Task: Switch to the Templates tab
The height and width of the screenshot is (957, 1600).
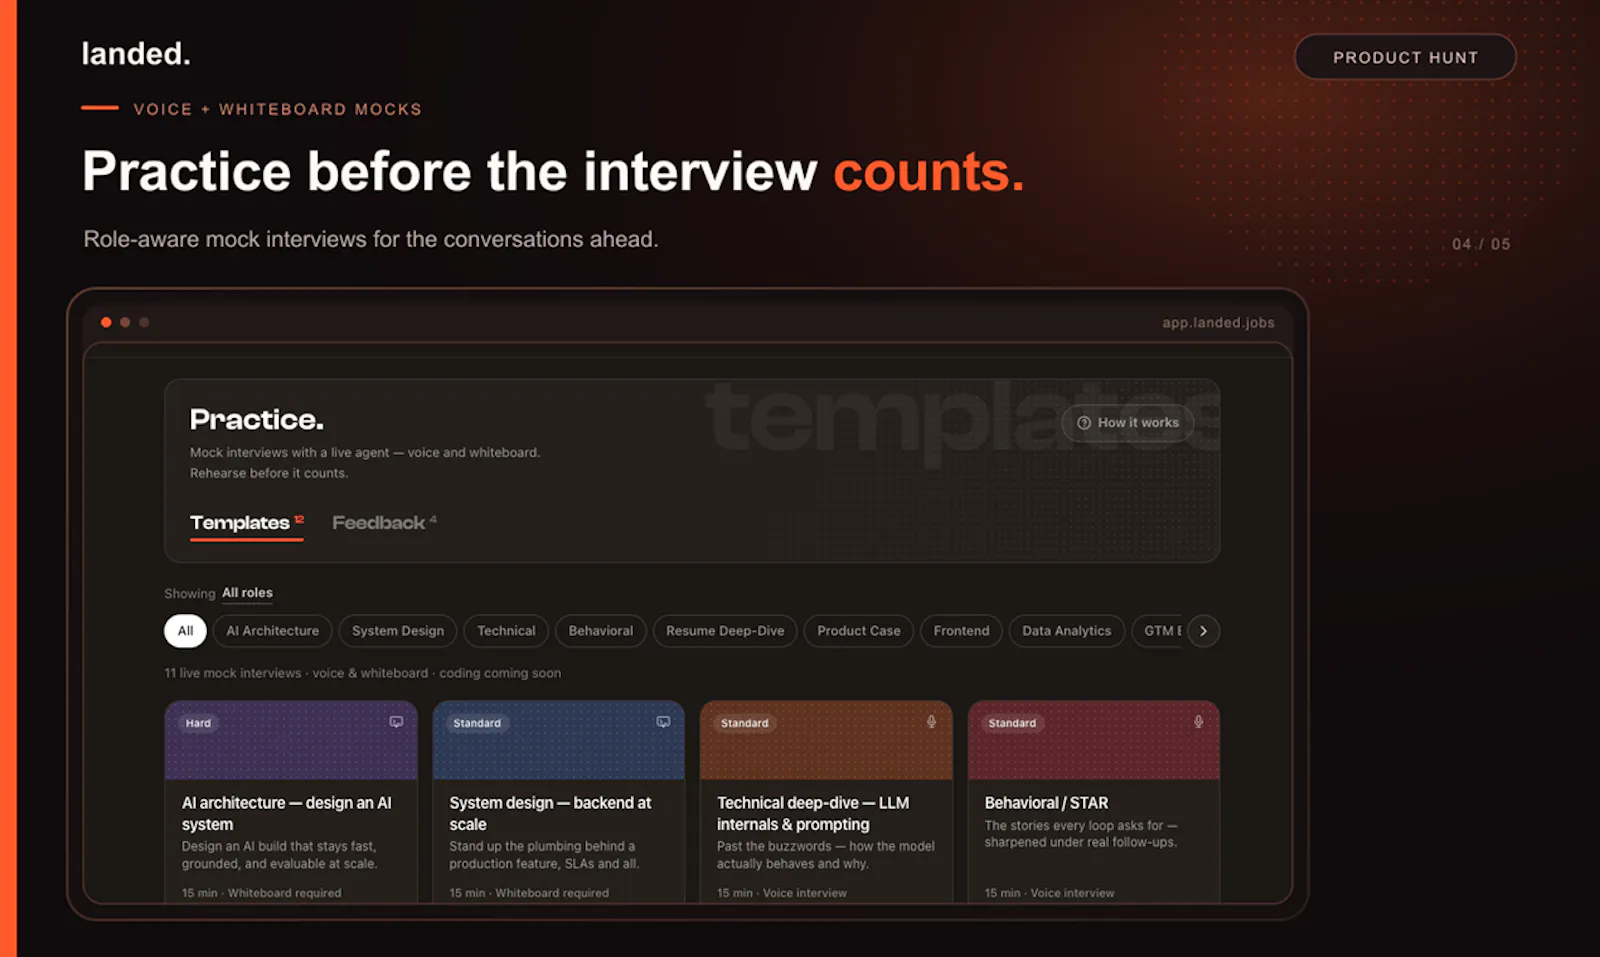Action: 246,523
